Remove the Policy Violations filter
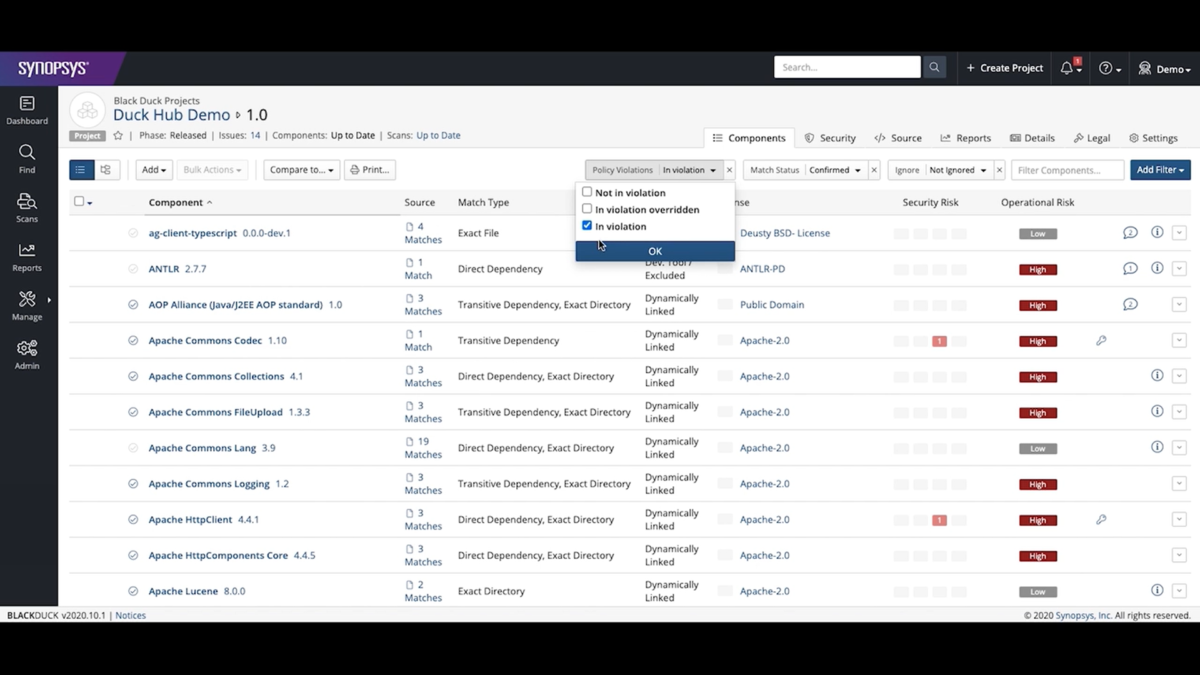Screen dimensions: 1200x675 click(x=729, y=170)
